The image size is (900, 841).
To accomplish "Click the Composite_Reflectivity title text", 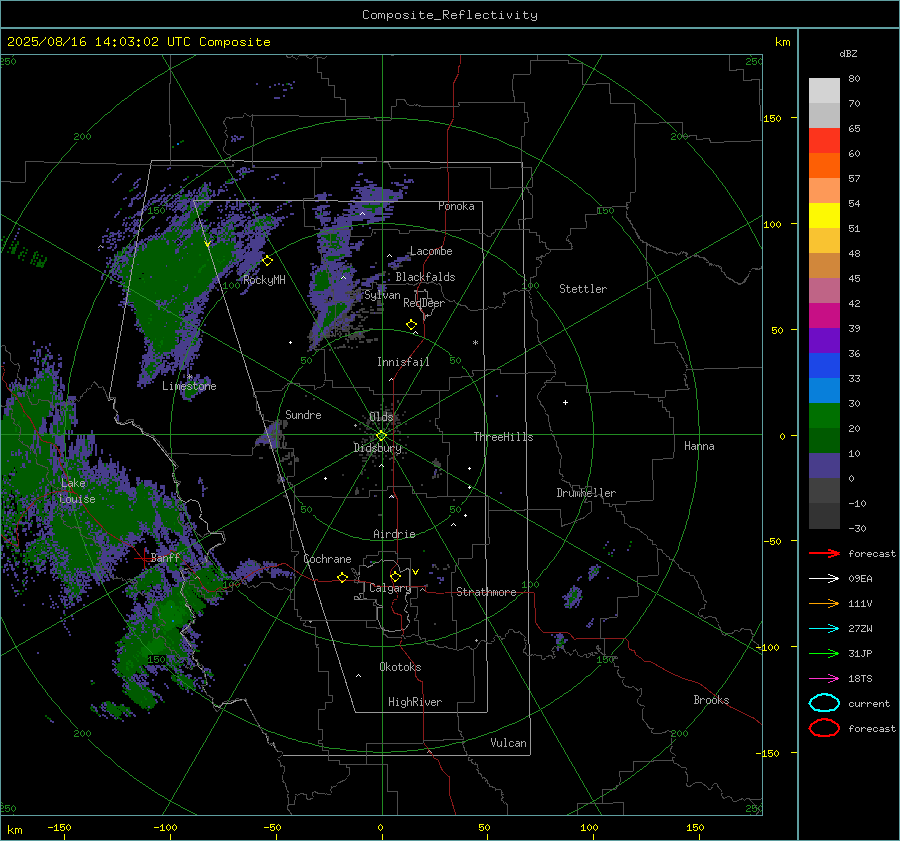I will click(450, 15).
